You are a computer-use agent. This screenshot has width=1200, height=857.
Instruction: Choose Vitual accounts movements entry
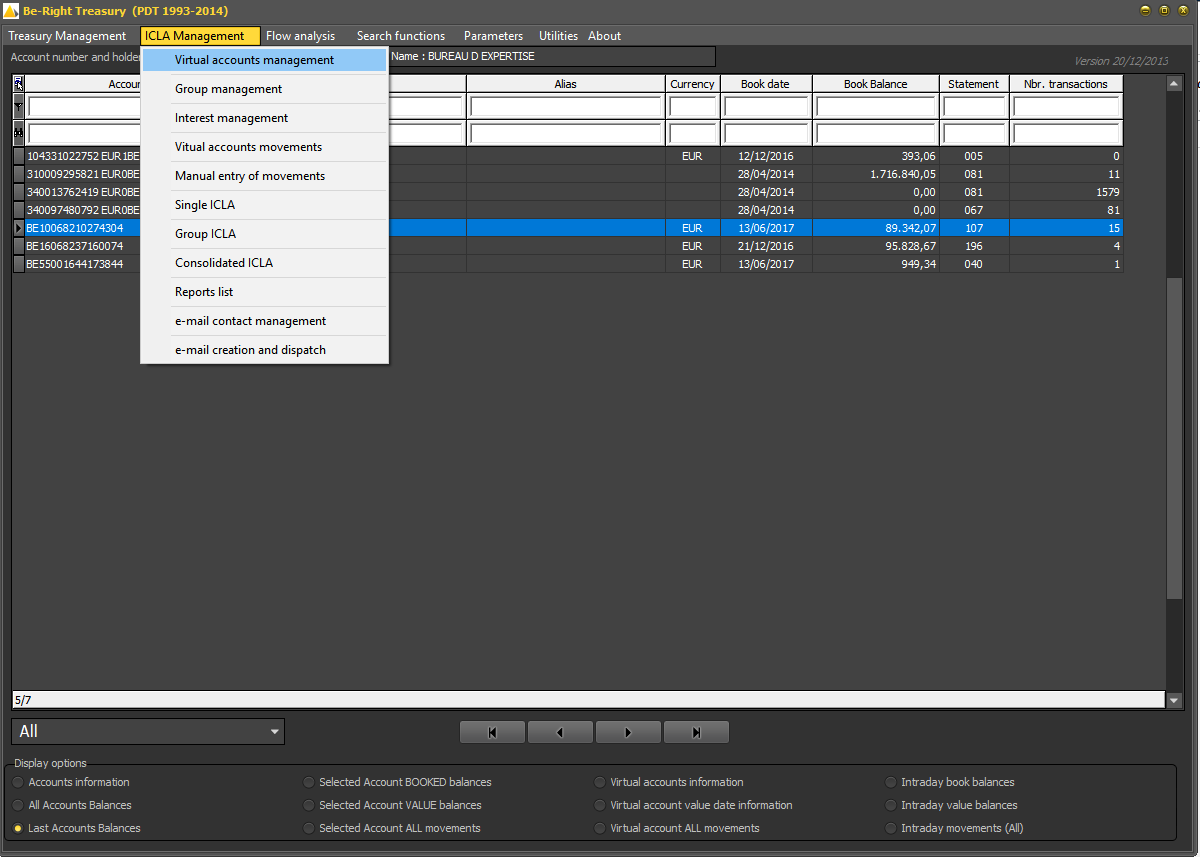(264, 147)
